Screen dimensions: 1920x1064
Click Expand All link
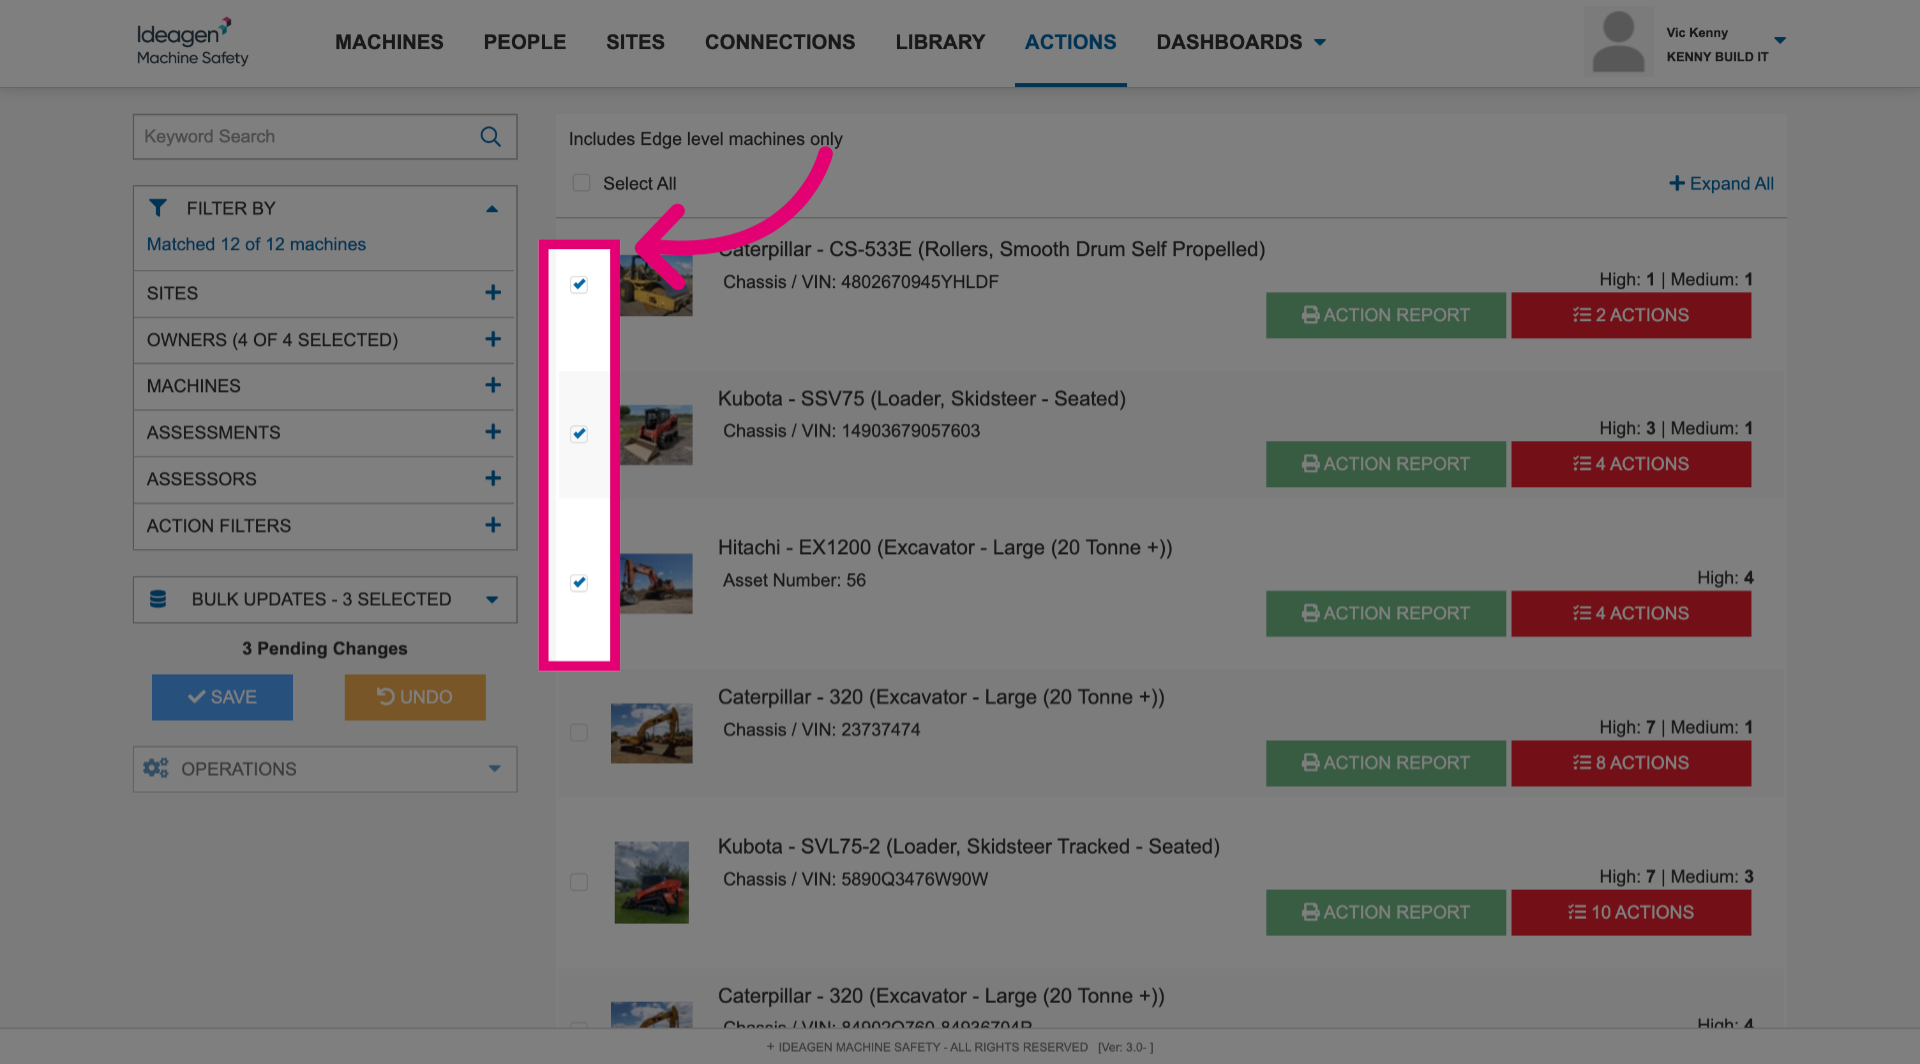point(1721,183)
